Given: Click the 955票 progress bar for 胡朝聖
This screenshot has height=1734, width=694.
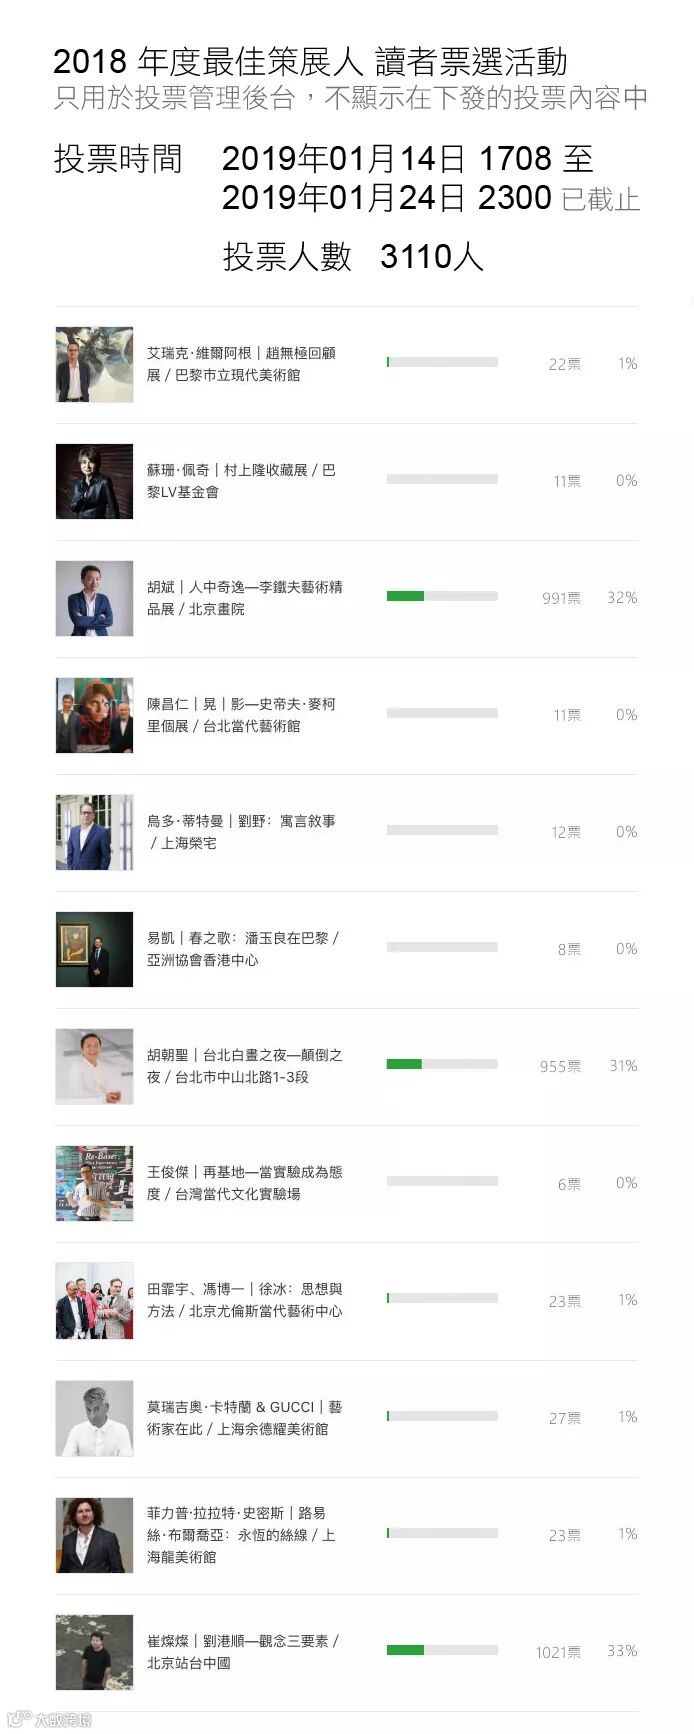Looking at the screenshot, I should (442, 1064).
